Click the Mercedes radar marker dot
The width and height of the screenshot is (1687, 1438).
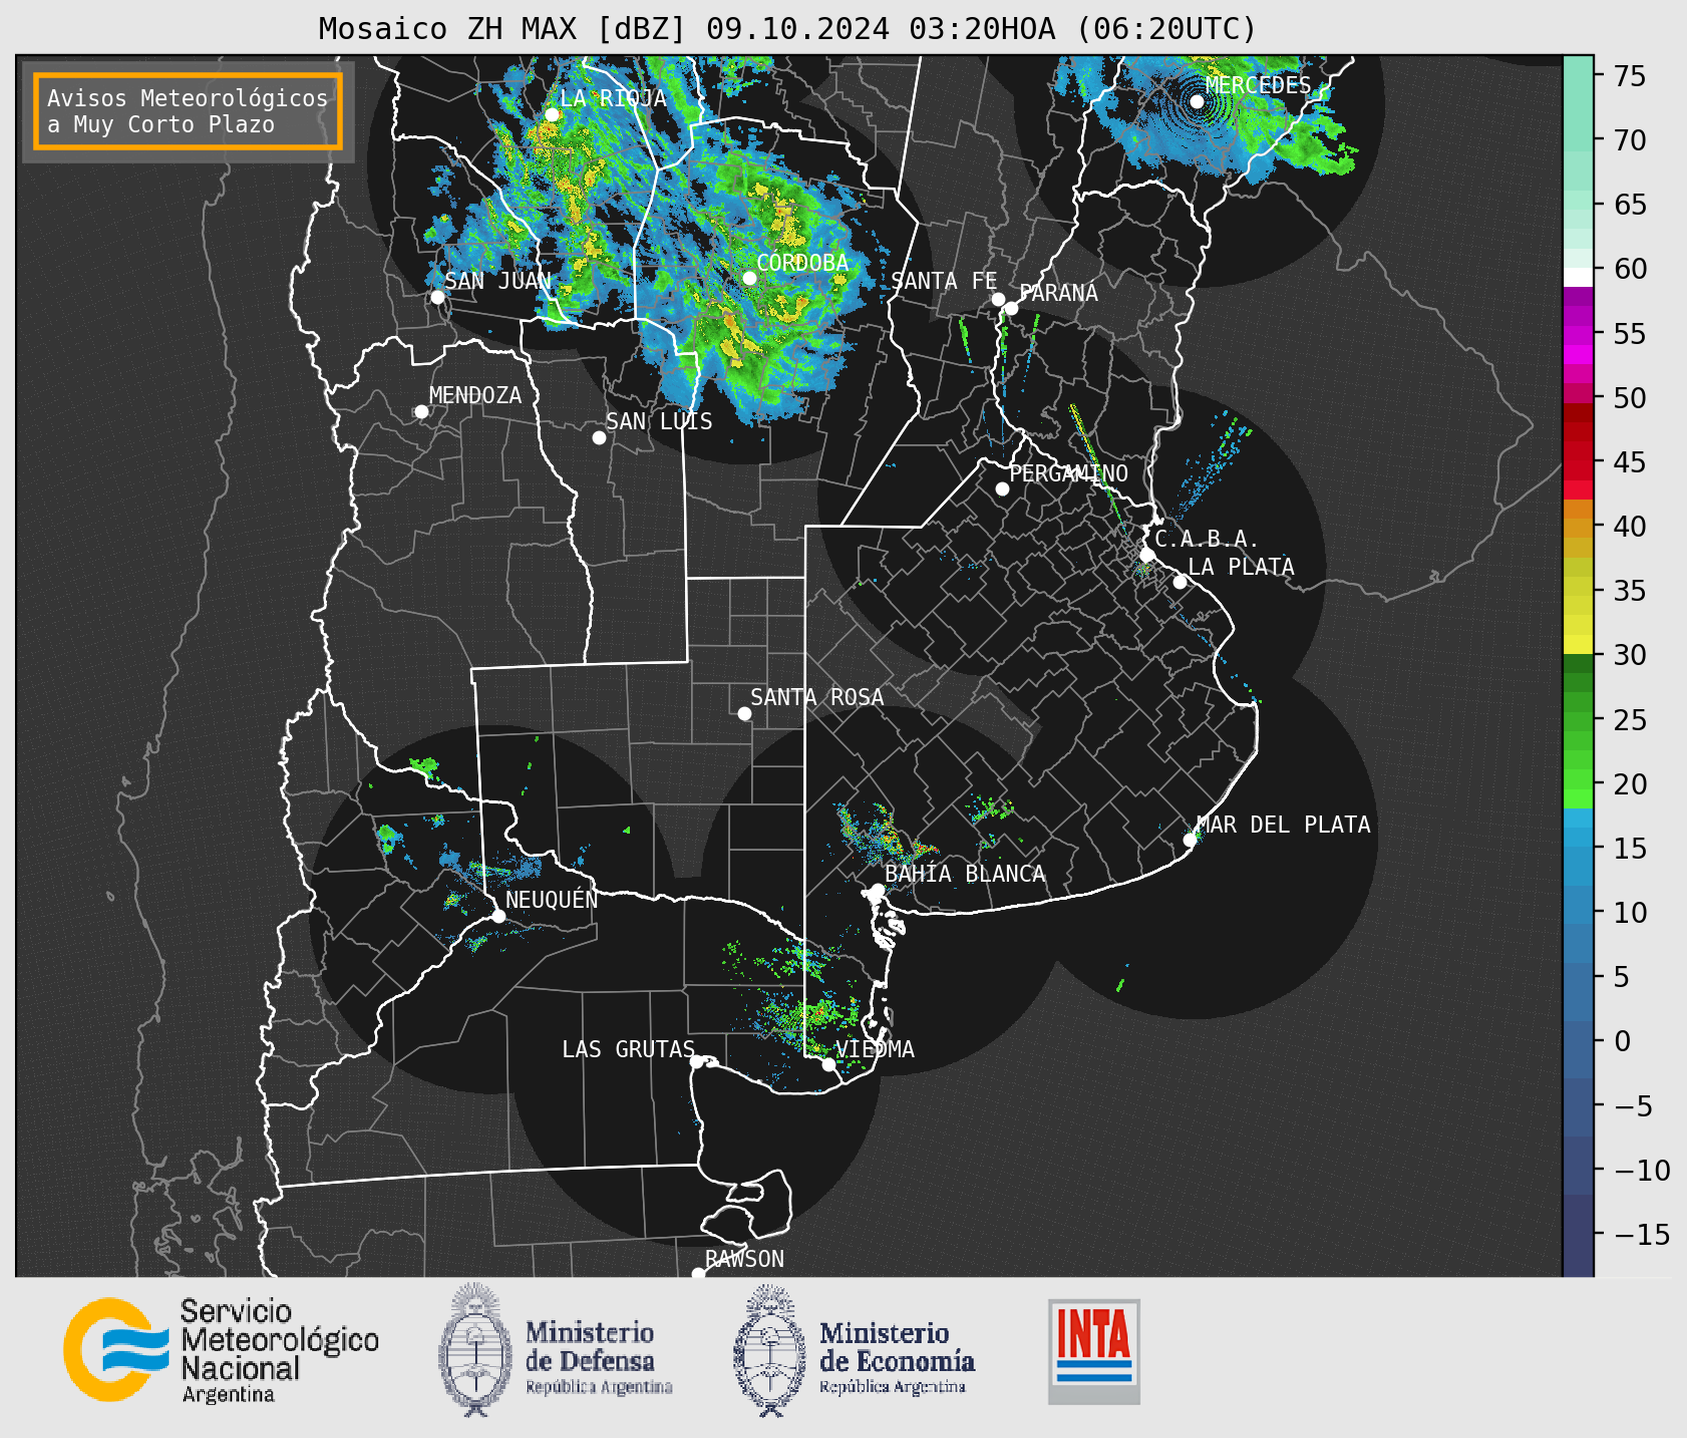[x=1197, y=101]
